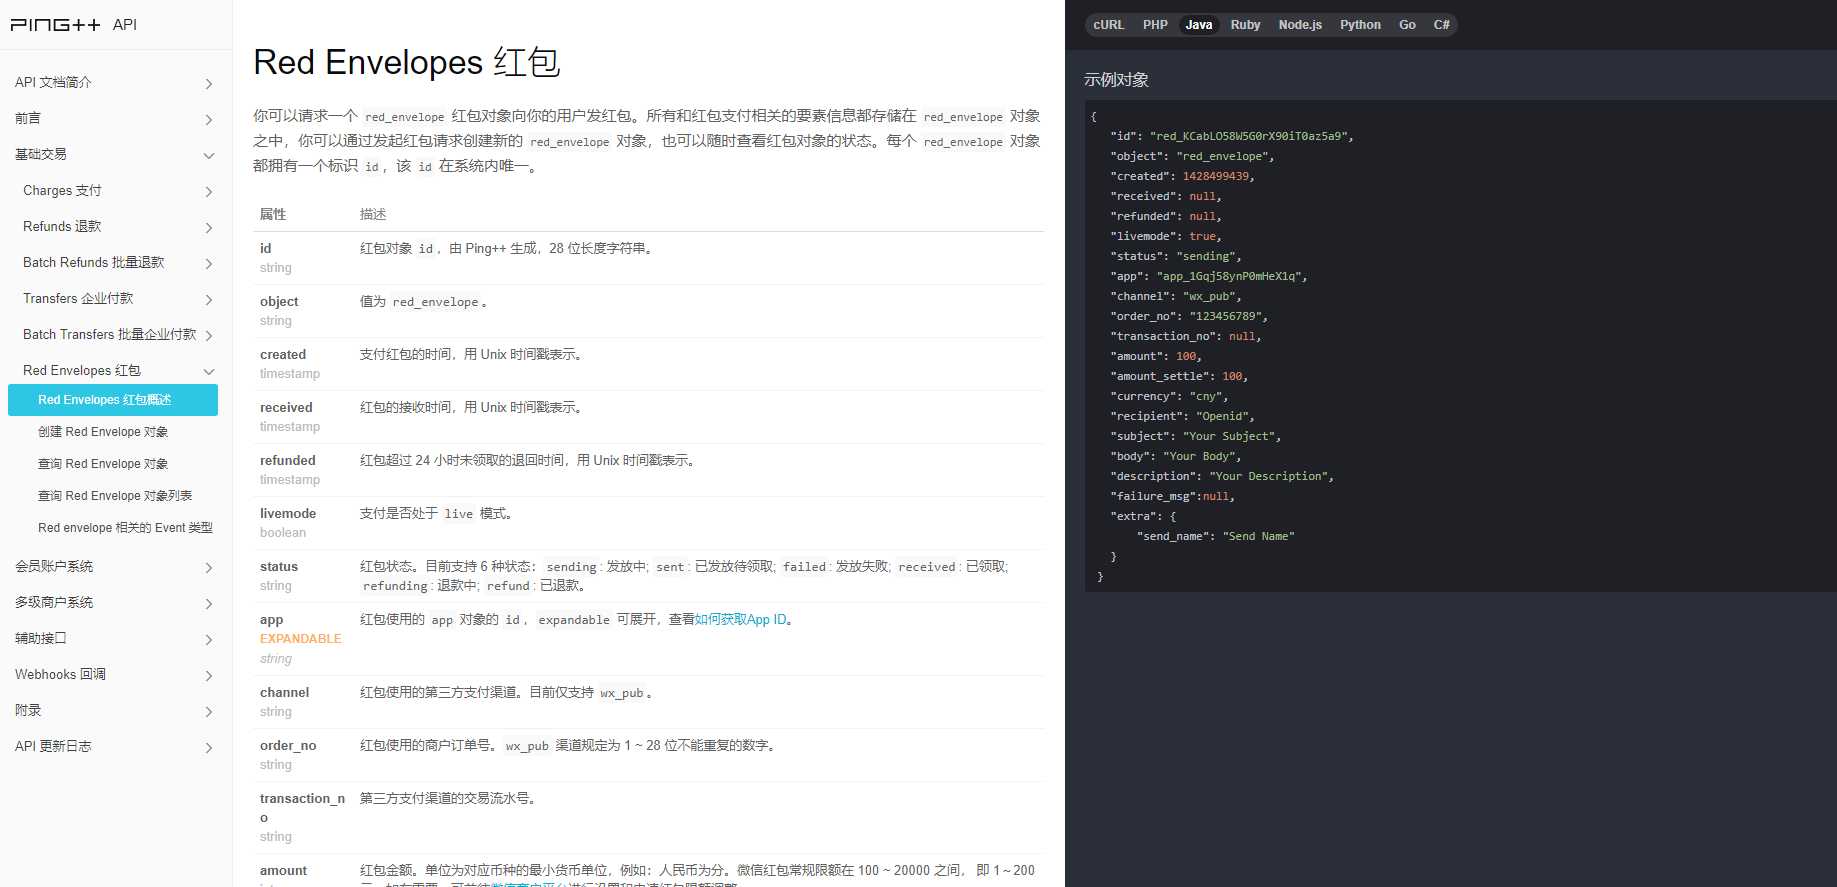
Task: Open 查询 Red Envelope 对象列表 page
Action: pyautogui.click(x=115, y=496)
